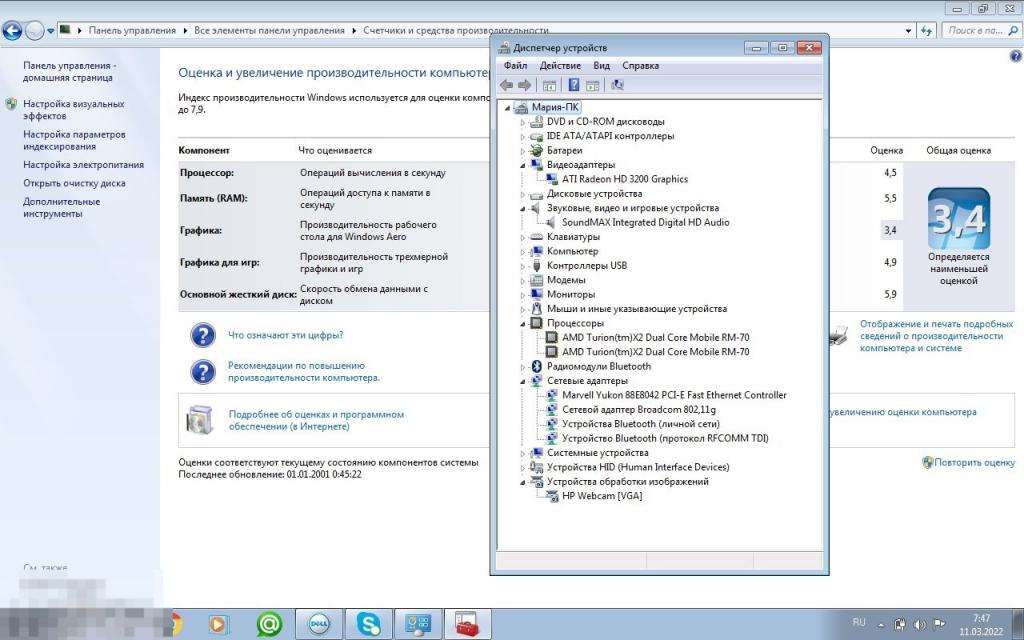Viewport: 1024px width, 640px height.
Task: Click the refresh button next to address bar
Action: tap(927, 30)
